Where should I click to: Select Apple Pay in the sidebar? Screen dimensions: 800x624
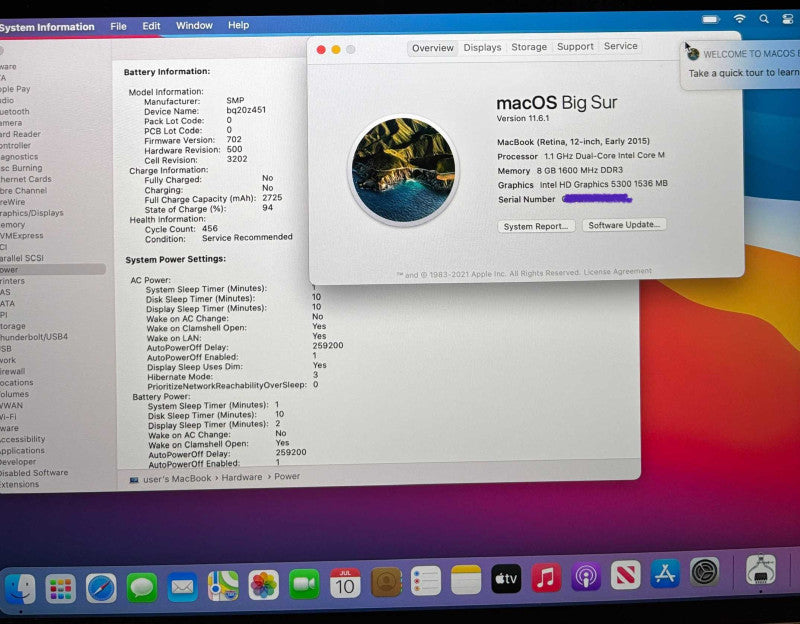pyautogui.click(x=15, y=89)
